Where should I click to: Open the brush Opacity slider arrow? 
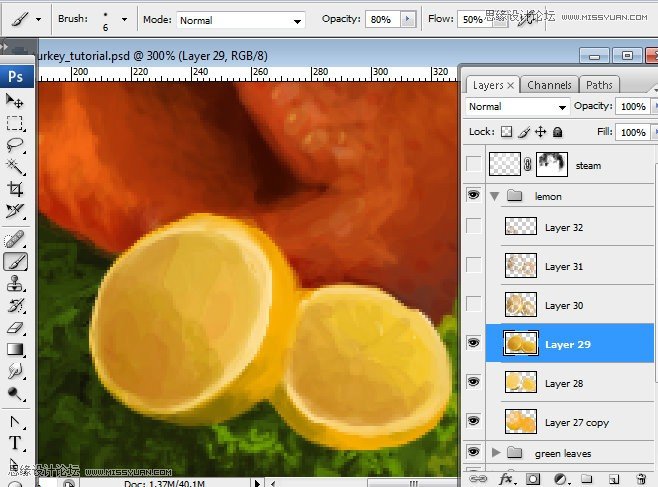407,19
